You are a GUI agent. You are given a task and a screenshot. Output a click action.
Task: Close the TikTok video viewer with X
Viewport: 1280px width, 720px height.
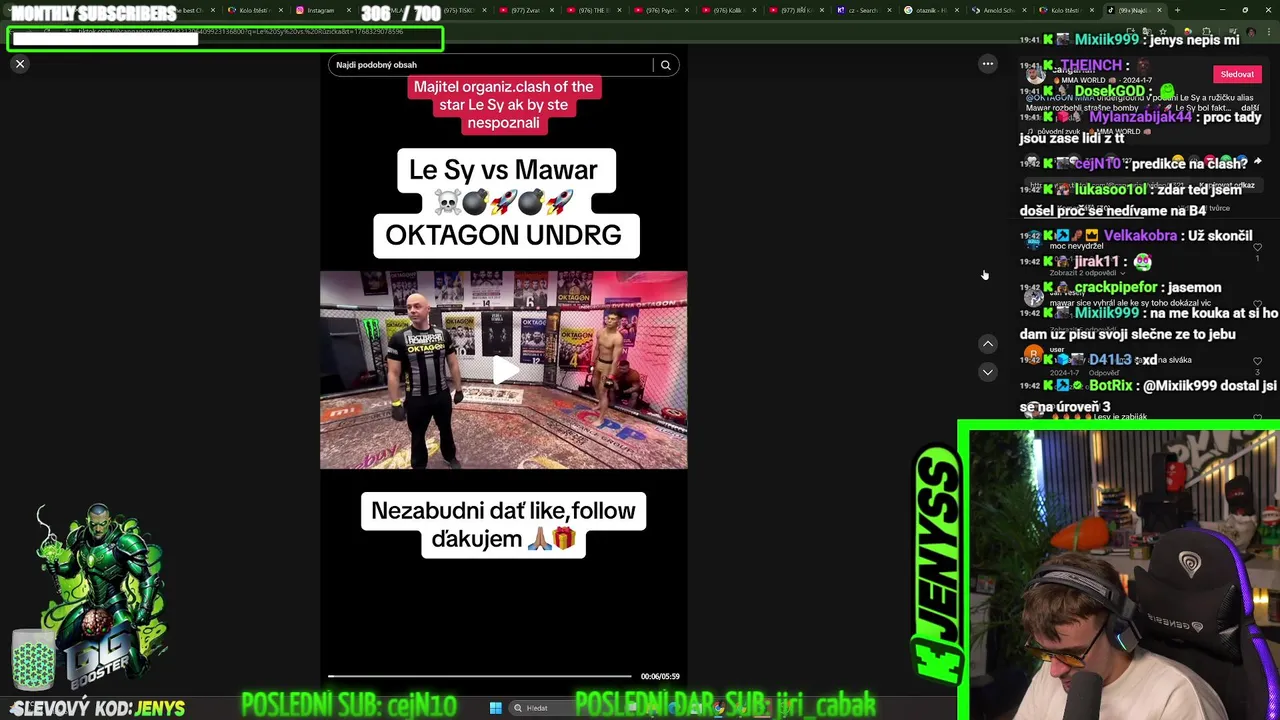coord(20,64)
